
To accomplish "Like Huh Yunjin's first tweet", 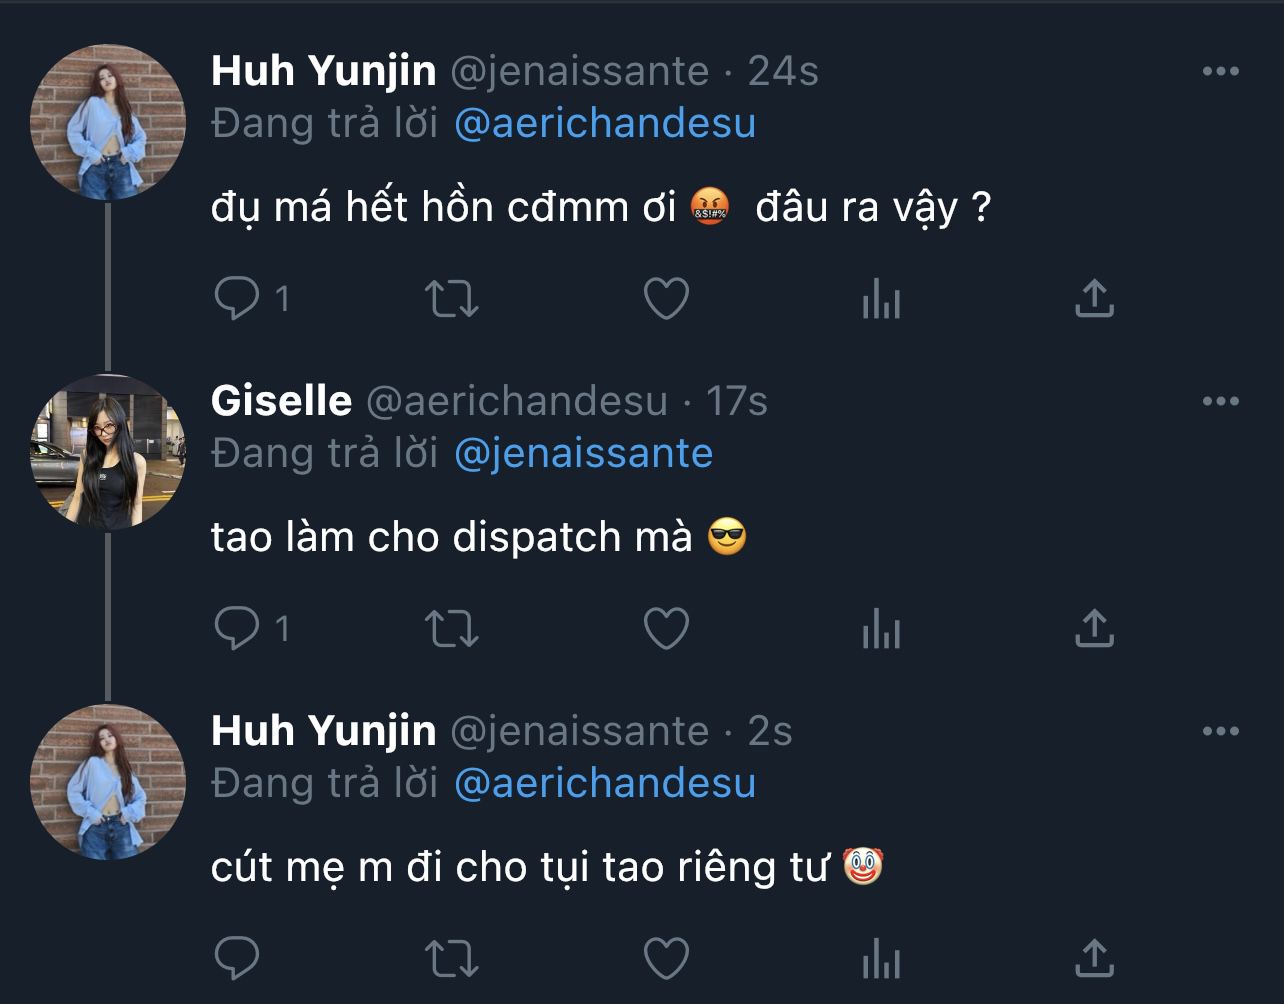I will [666, 298].
